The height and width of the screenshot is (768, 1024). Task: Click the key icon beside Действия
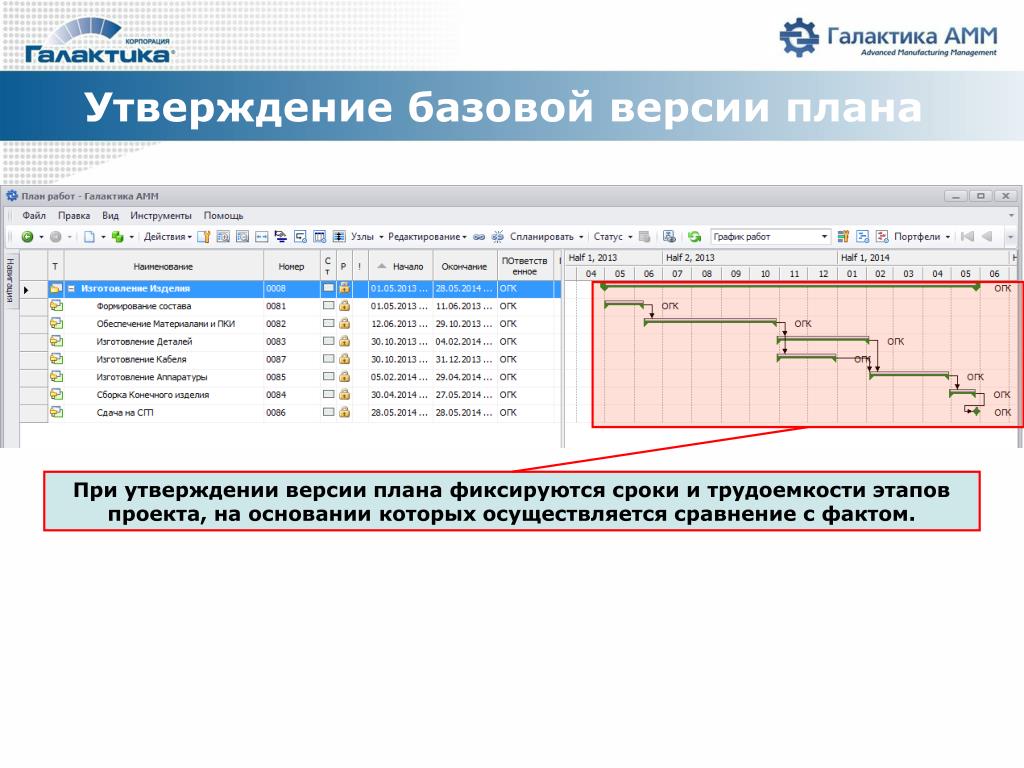(204, 236)
